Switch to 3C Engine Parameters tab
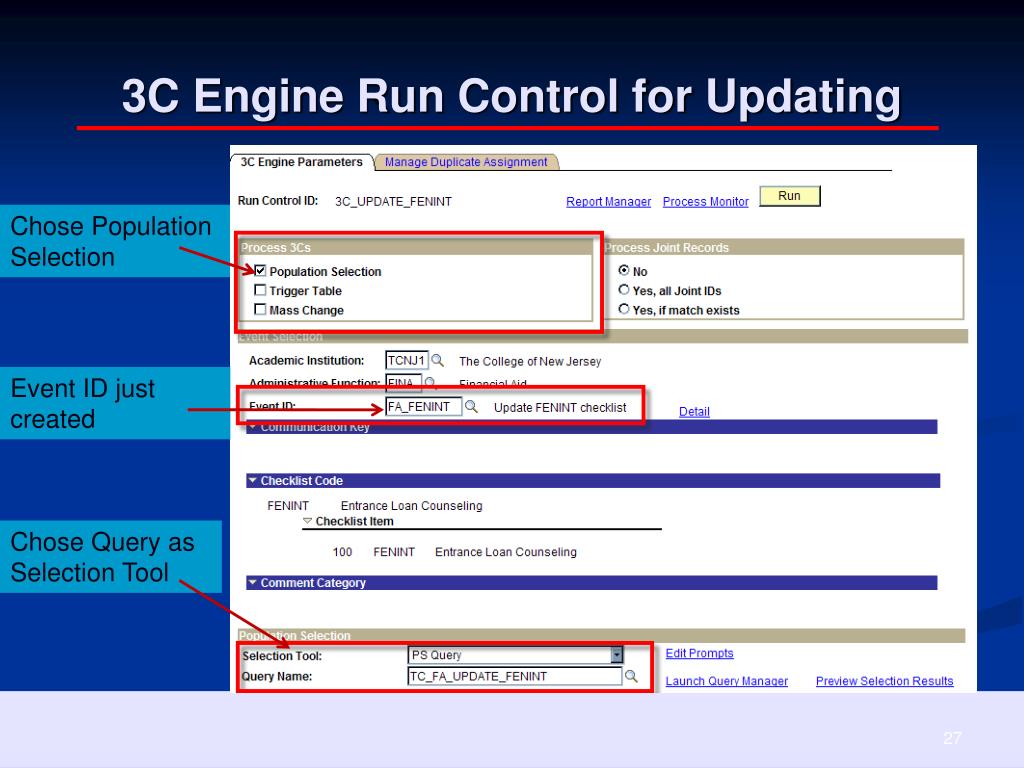Image resolution: width=1024 pixels, height=768 pixels. point(301,162)
